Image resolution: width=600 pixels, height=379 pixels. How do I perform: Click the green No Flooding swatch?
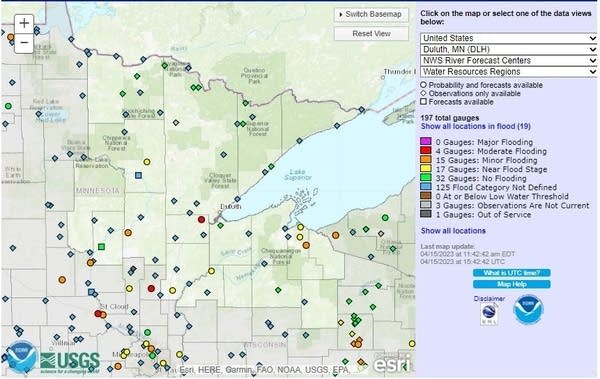tap(426, 178)
